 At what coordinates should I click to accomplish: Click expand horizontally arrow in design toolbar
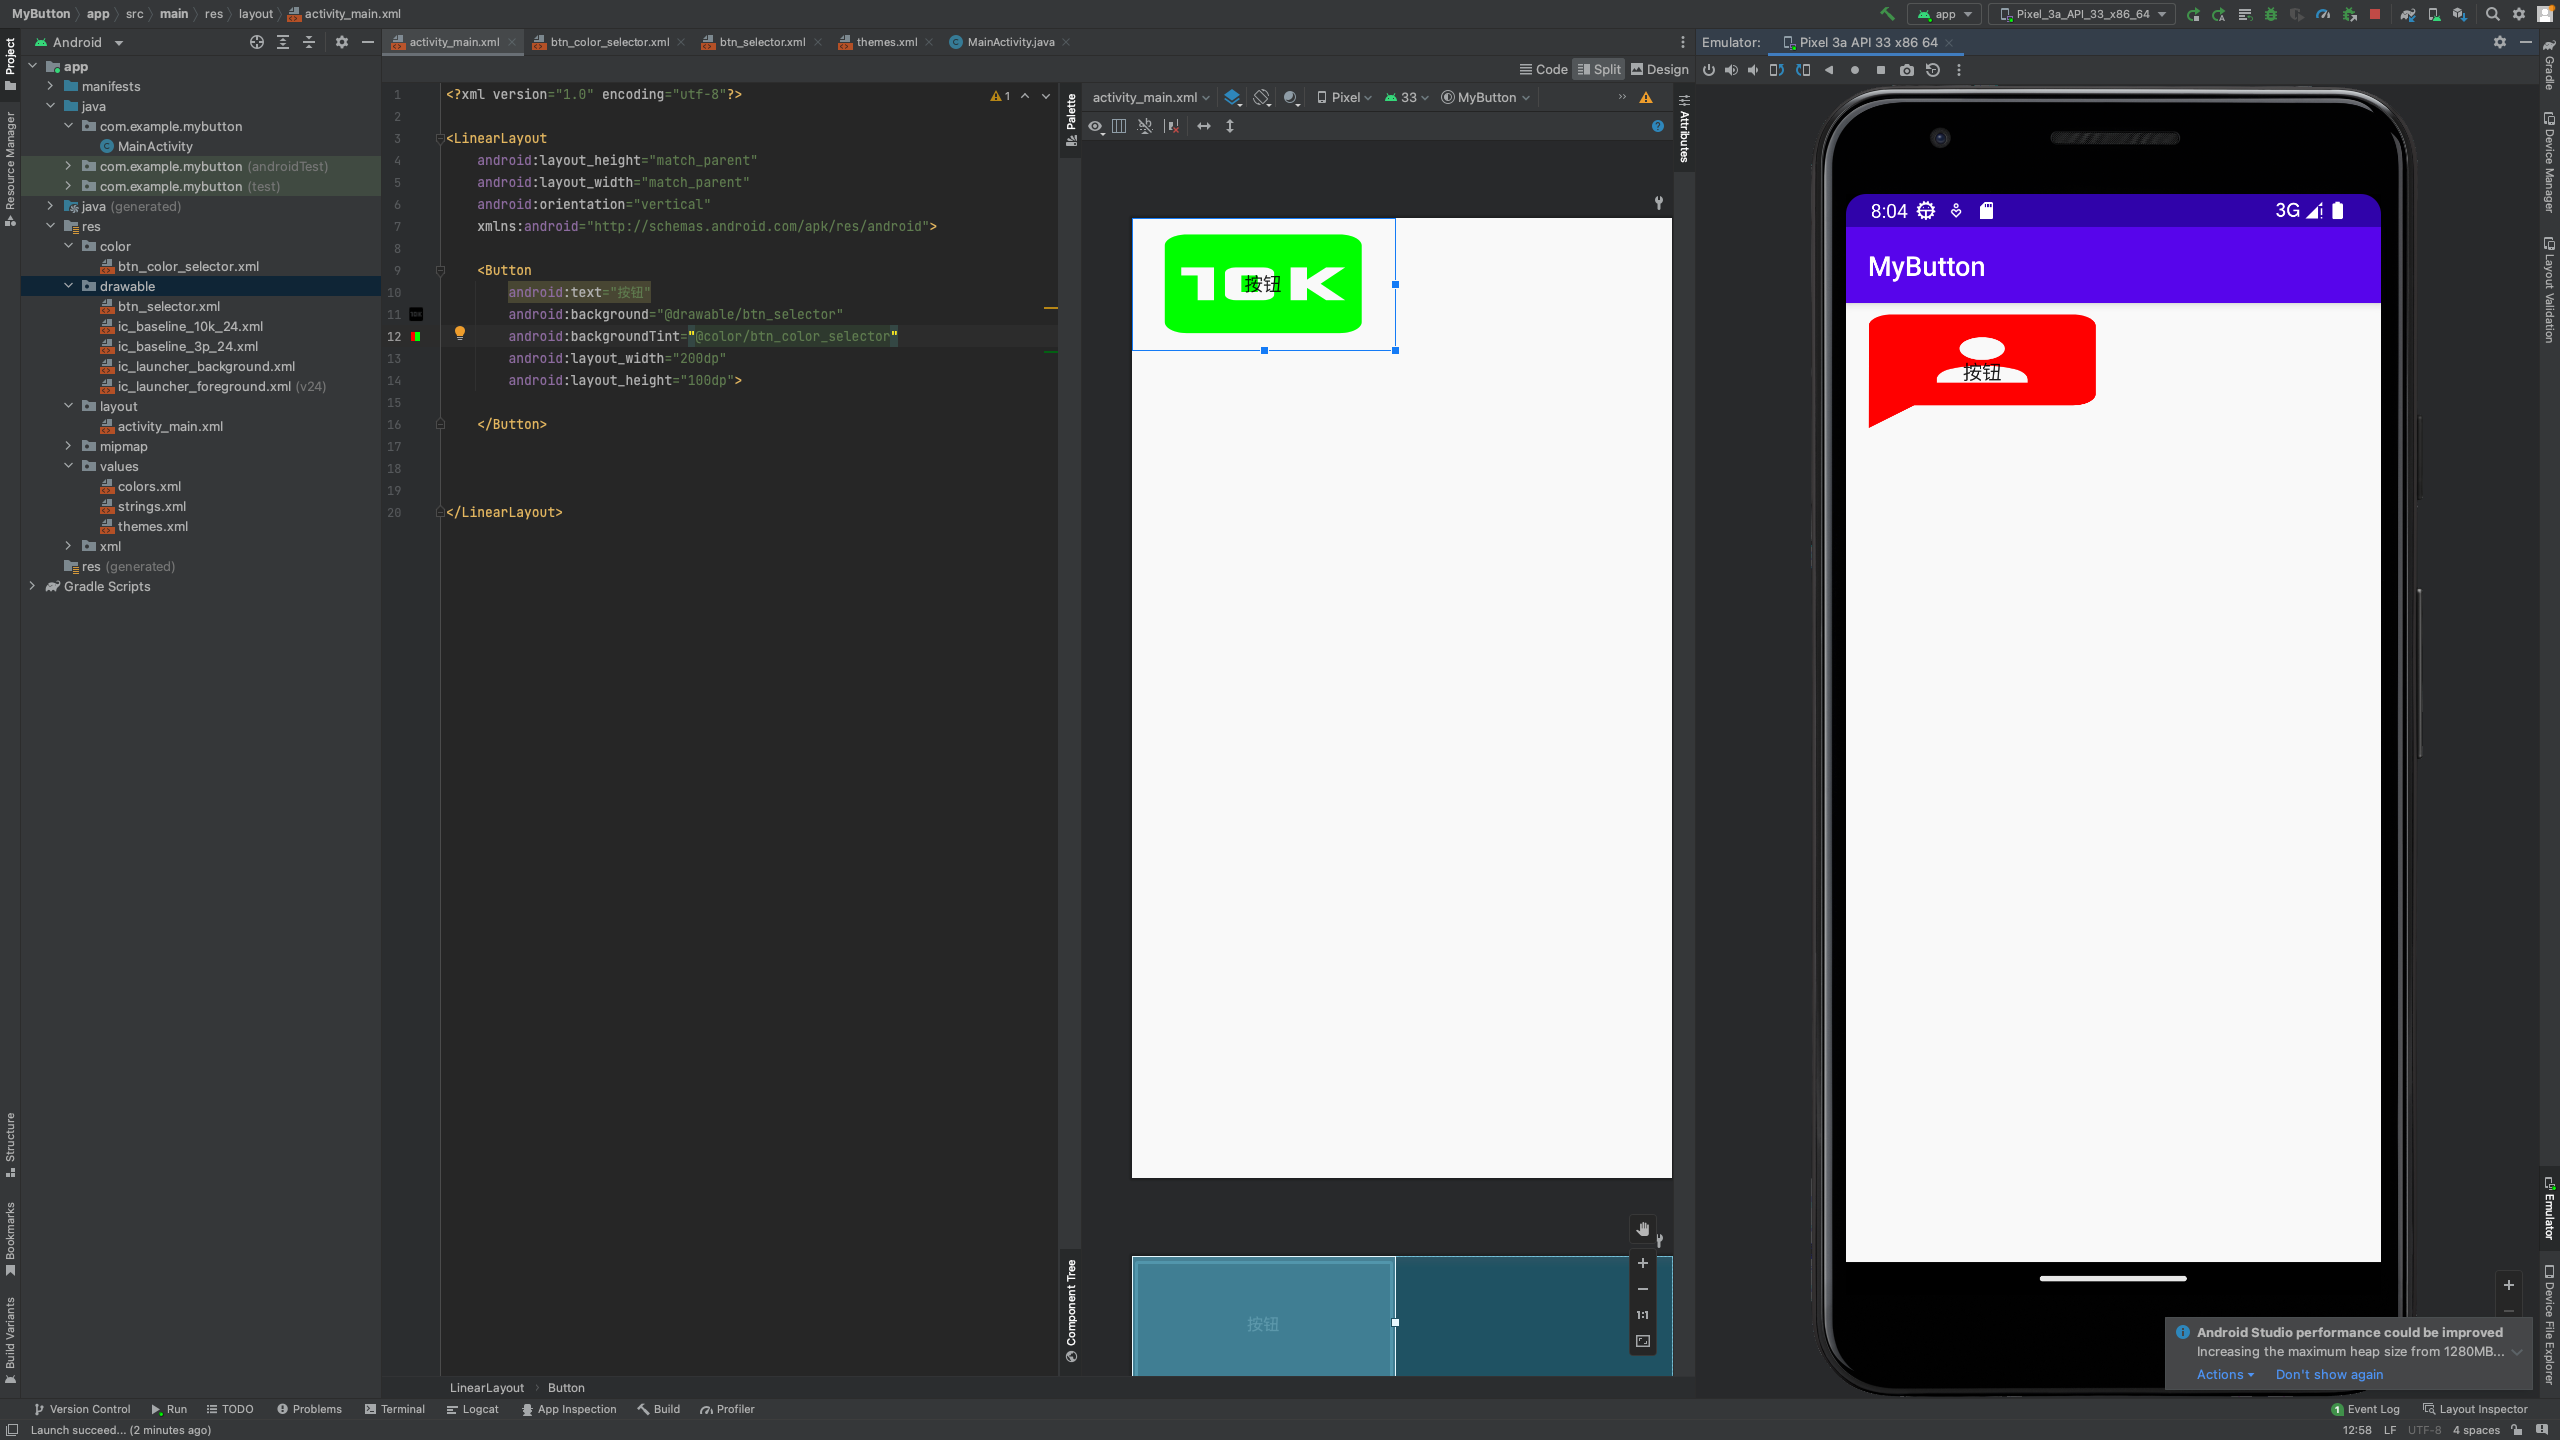pyautogui.click(x=1204, y=126)
